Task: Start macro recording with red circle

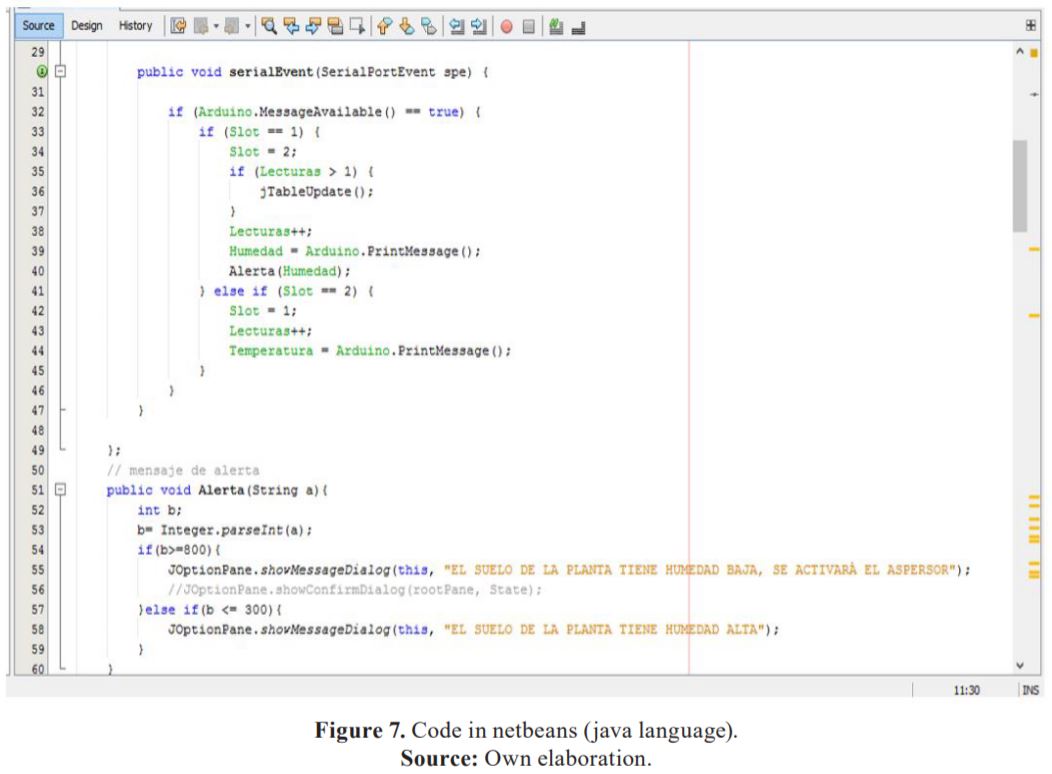Action: coord(507,27)
